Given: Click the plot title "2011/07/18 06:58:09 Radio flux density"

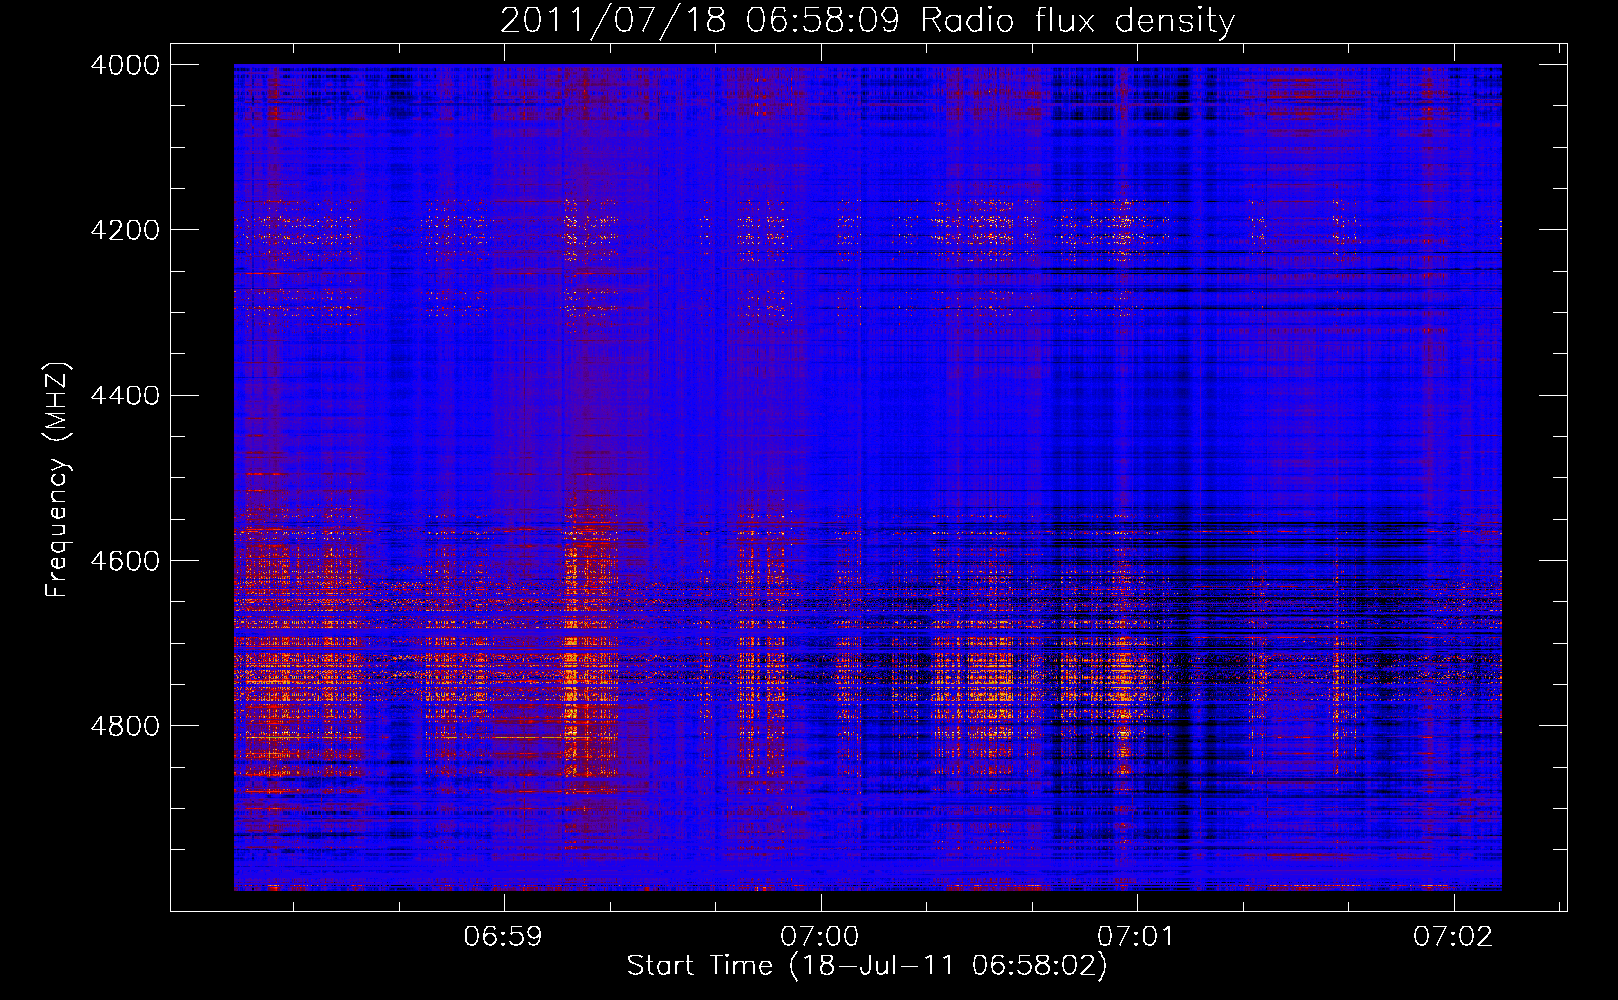Looking at the screenshot, I should [x=868, y=20].
